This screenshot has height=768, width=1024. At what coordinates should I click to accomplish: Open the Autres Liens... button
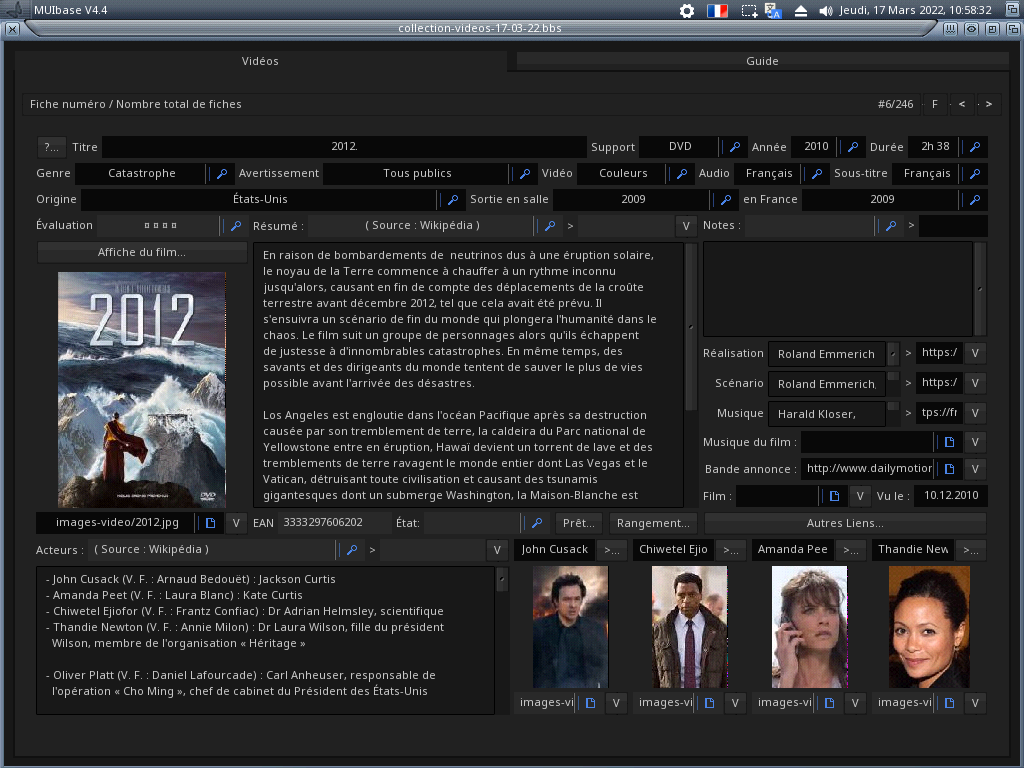[x=845, y=523]
